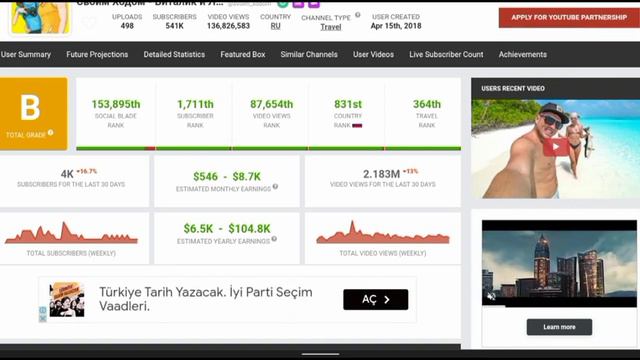Viewport: 640px width, 360px height.
Task: Click the channel type help question mark
Action: click(358, 15)
